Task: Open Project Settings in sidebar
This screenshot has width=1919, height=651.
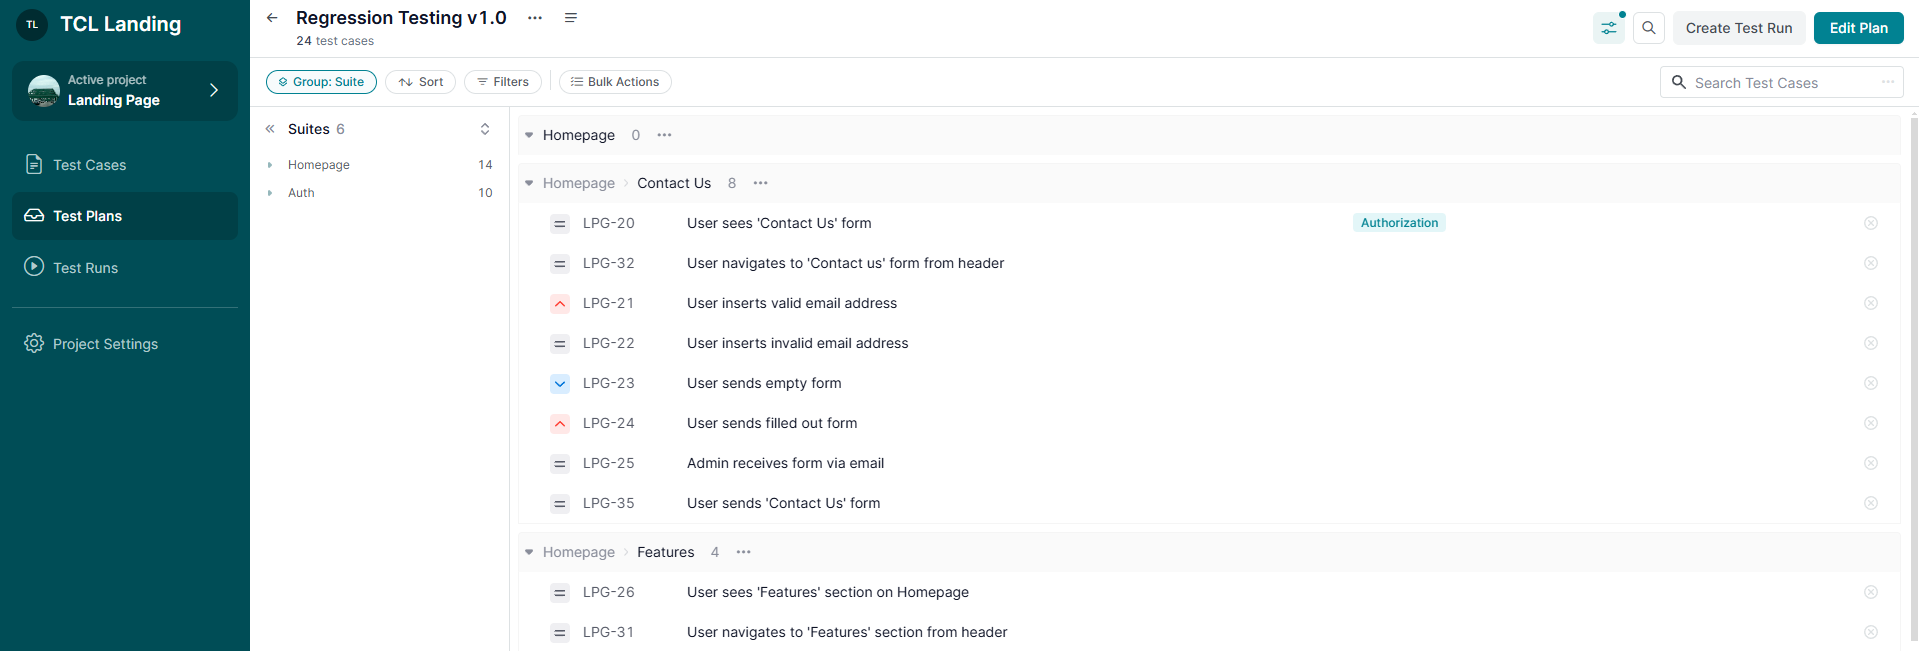Action: [x=125, y=343]
